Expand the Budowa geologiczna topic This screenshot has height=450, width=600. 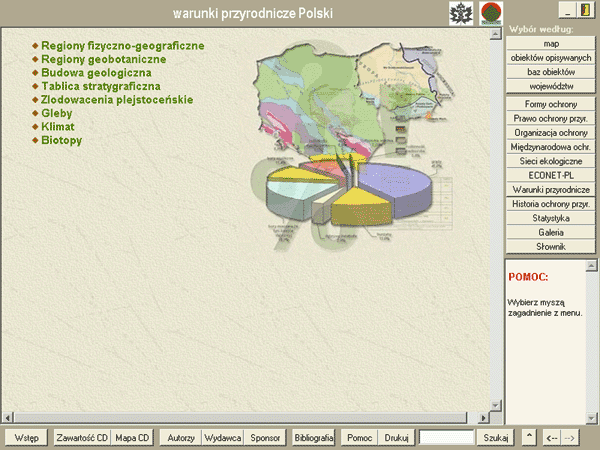96,73
